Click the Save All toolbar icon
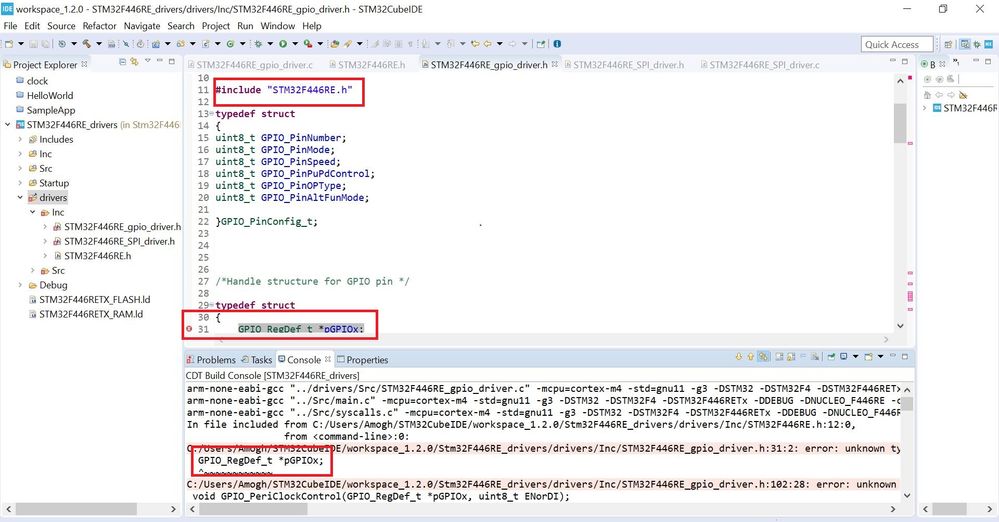Image resolution: width=999 pixels, height=522 pixels. pyautogui.click(x=45, y=44)
